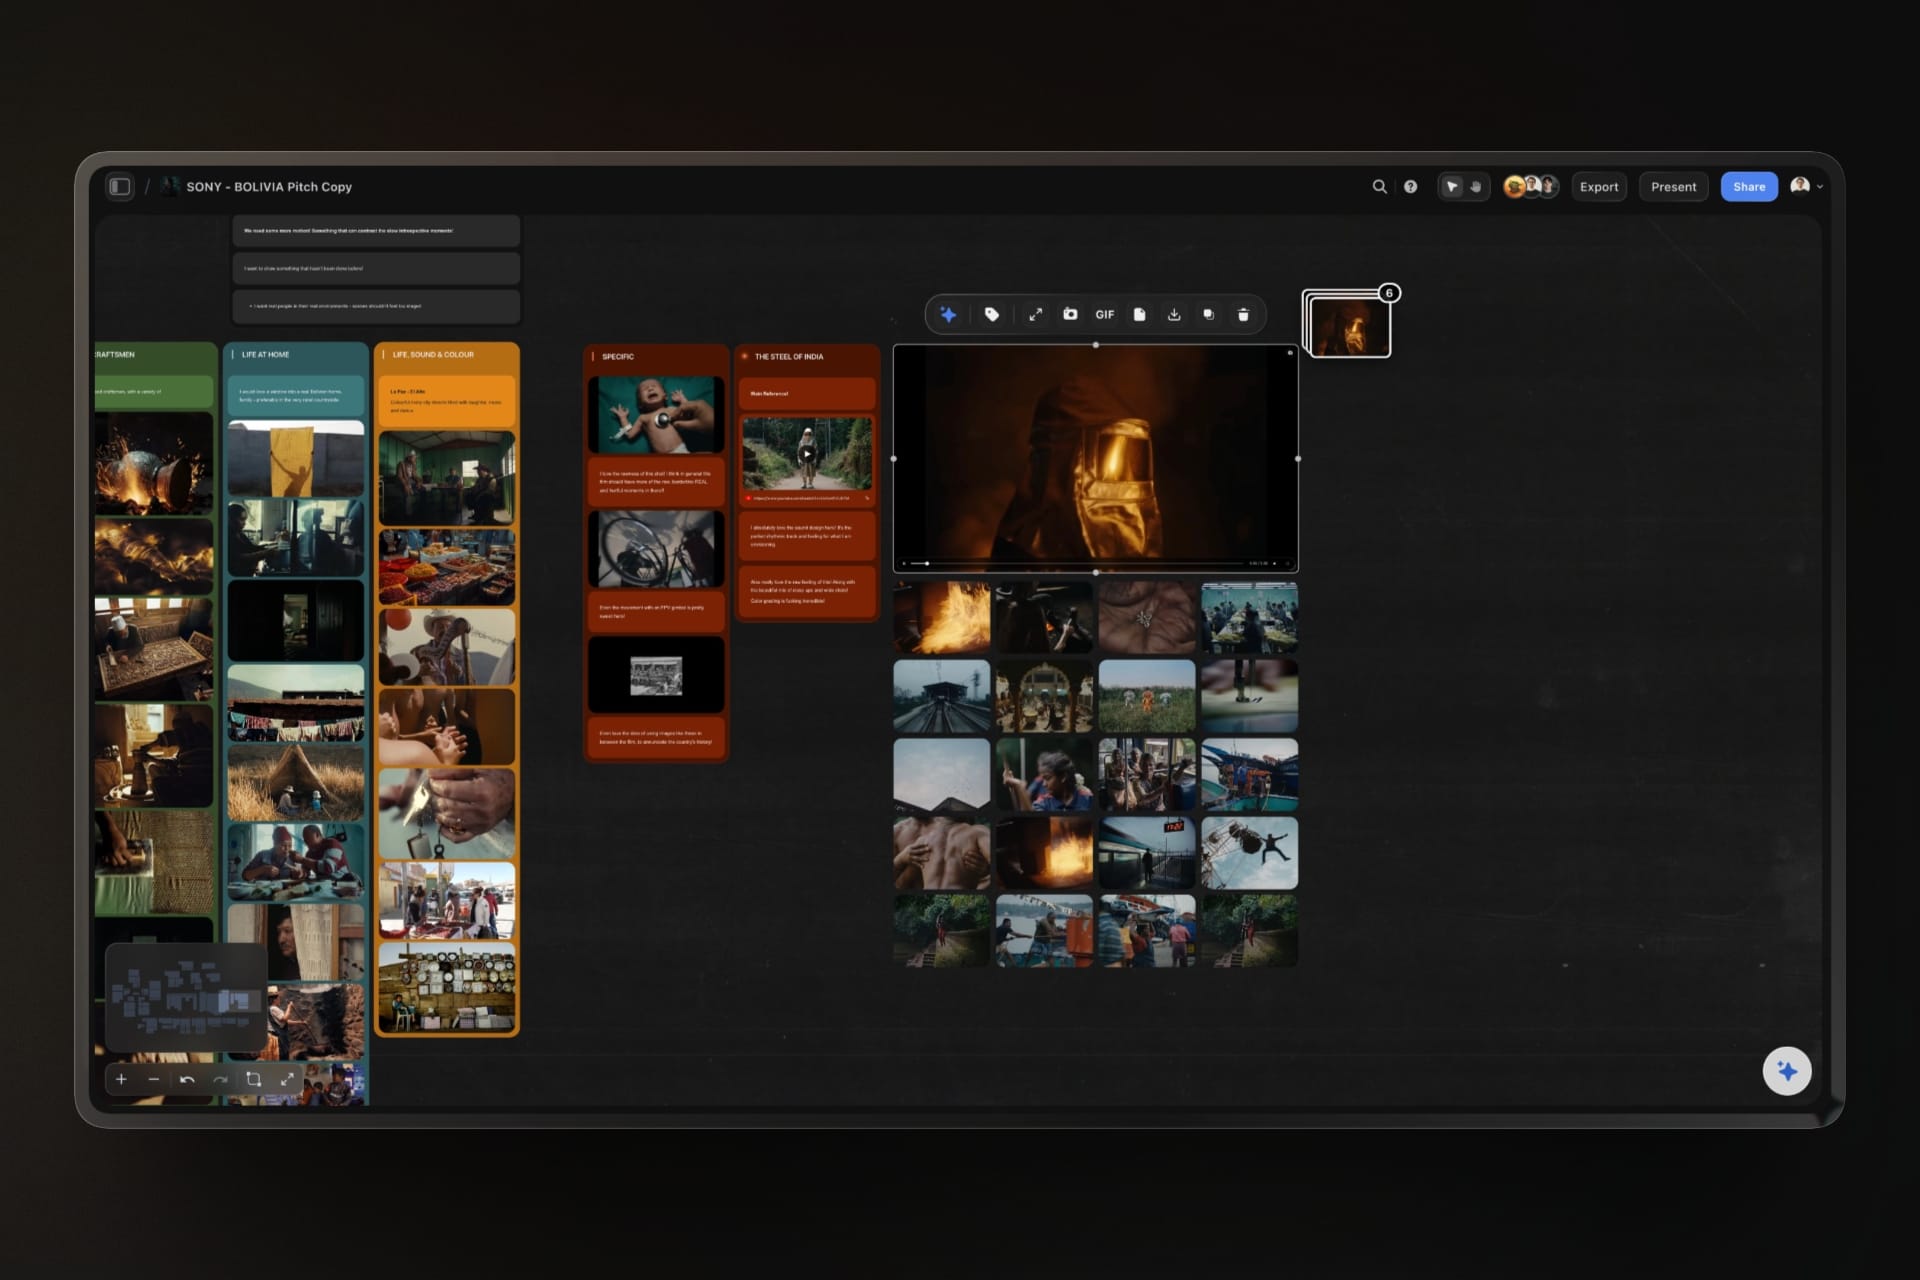The width and height of the screenshot is (1920, 1280).
Task: Select the market spices photo thumbnail
Action: click(447, 567)
